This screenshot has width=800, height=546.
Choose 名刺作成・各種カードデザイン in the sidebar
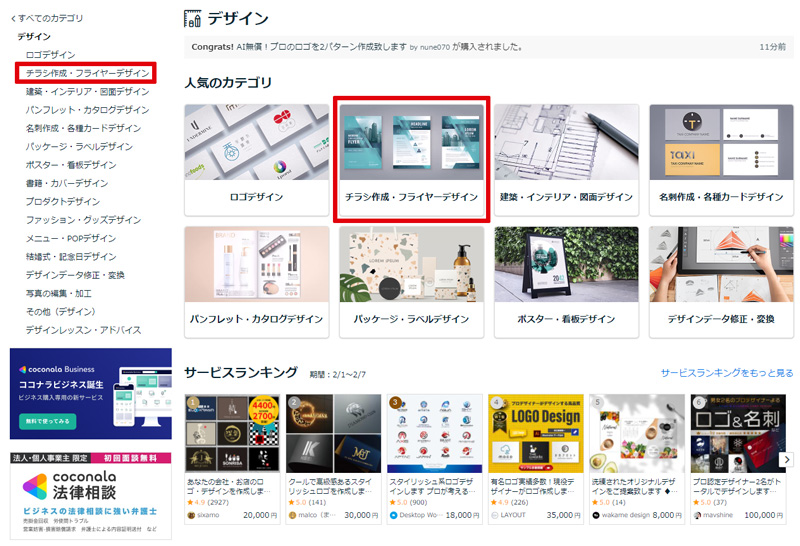83,128
